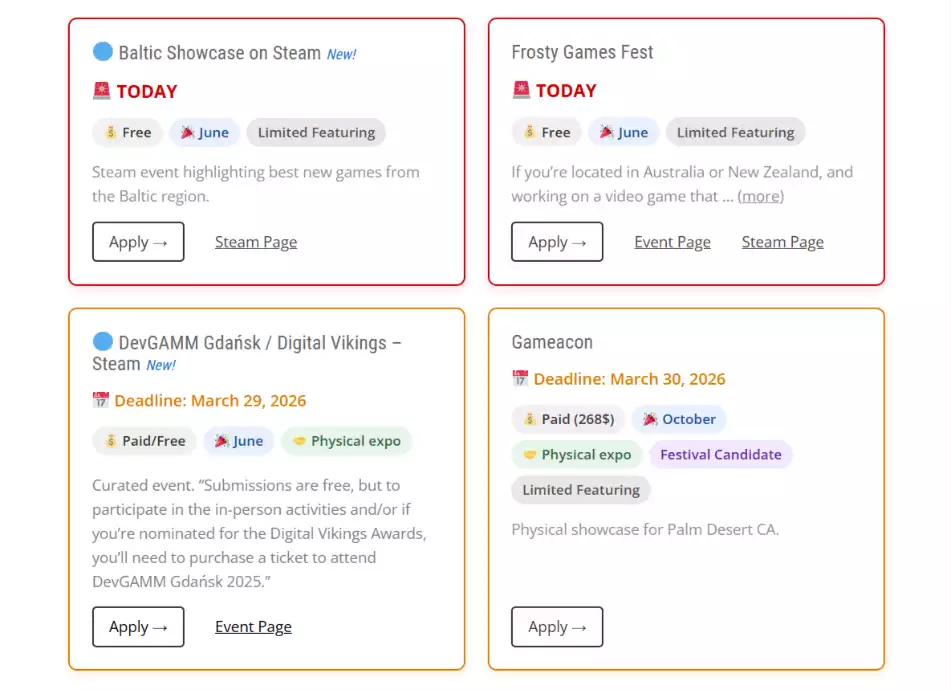Click Apply button for Gameacon
Screen dimensions: 951x690
557,626
